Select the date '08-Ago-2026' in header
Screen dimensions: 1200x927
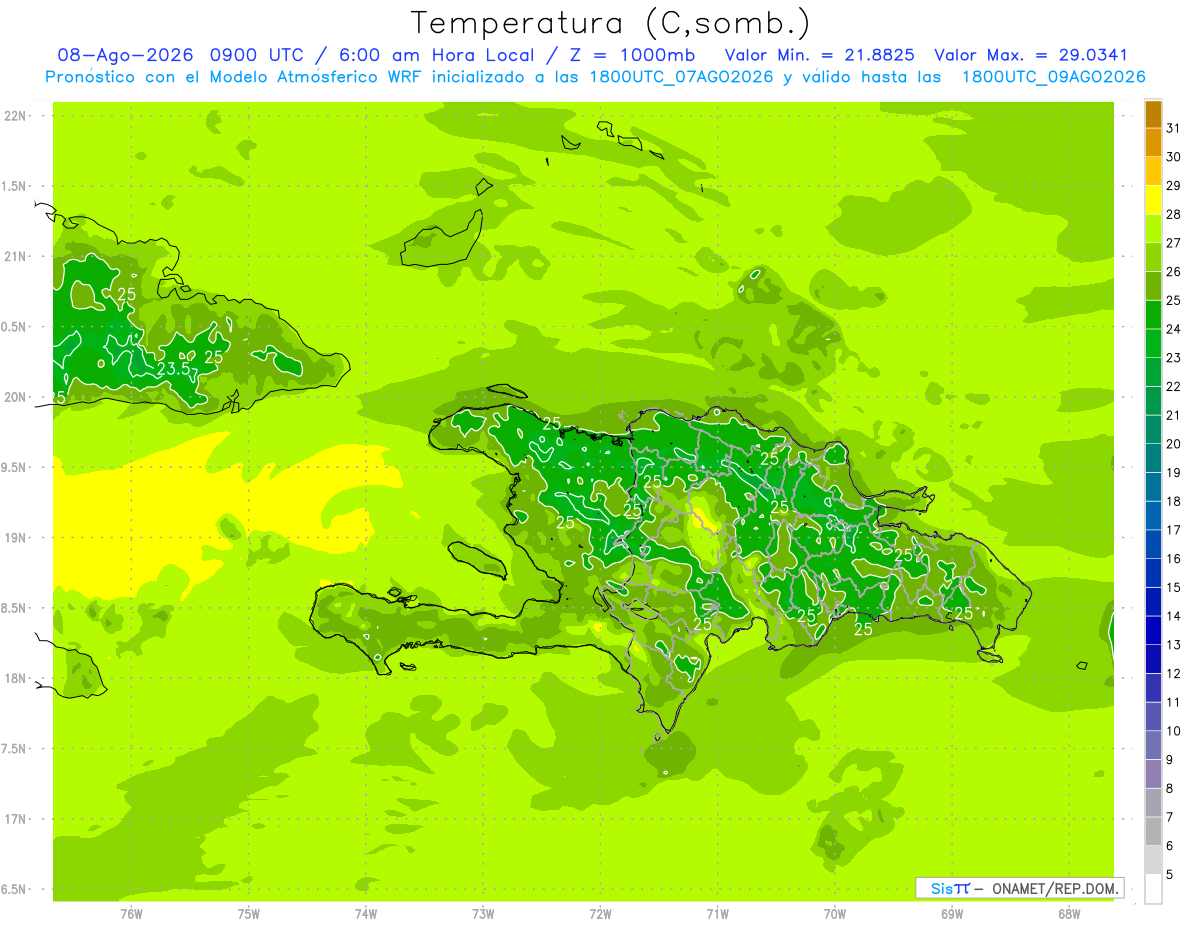(126, 55)
